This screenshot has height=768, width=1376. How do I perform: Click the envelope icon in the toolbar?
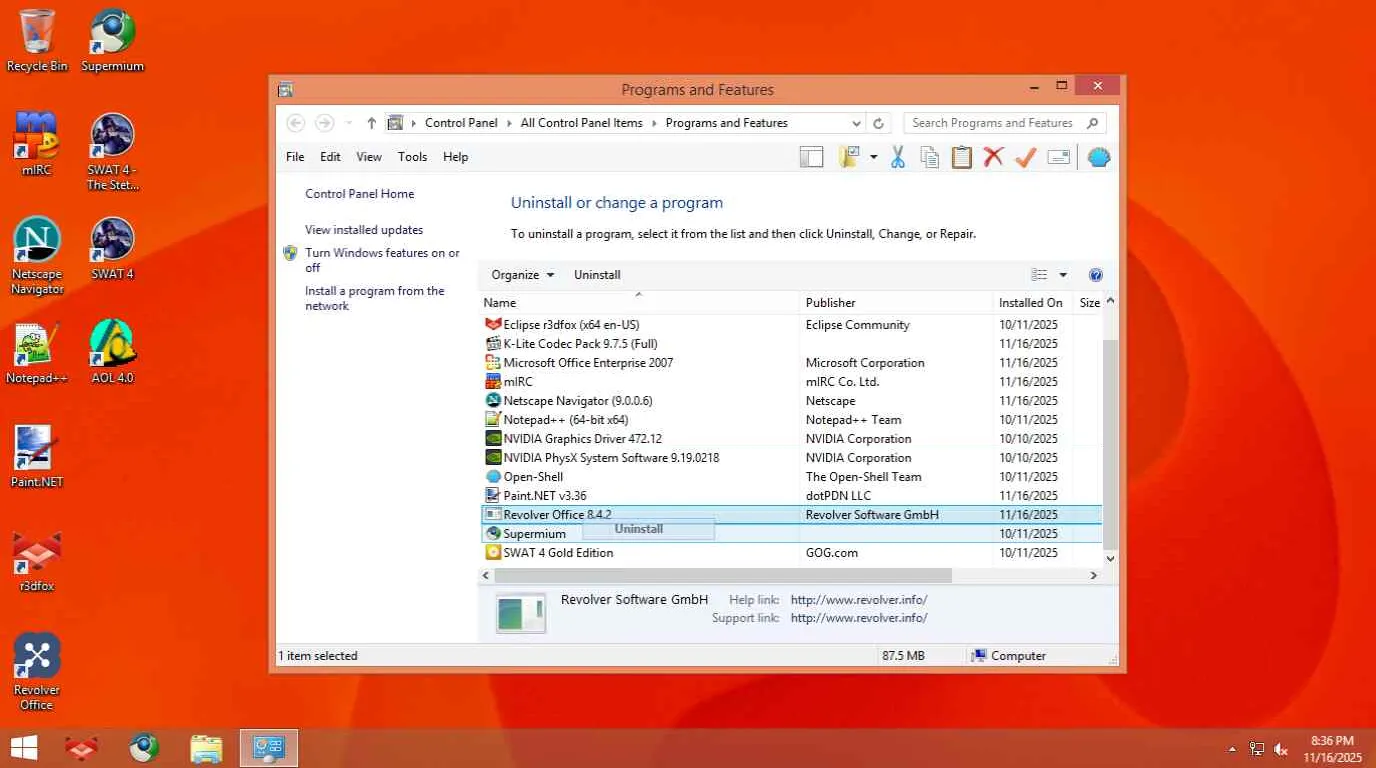point(1059,157)
